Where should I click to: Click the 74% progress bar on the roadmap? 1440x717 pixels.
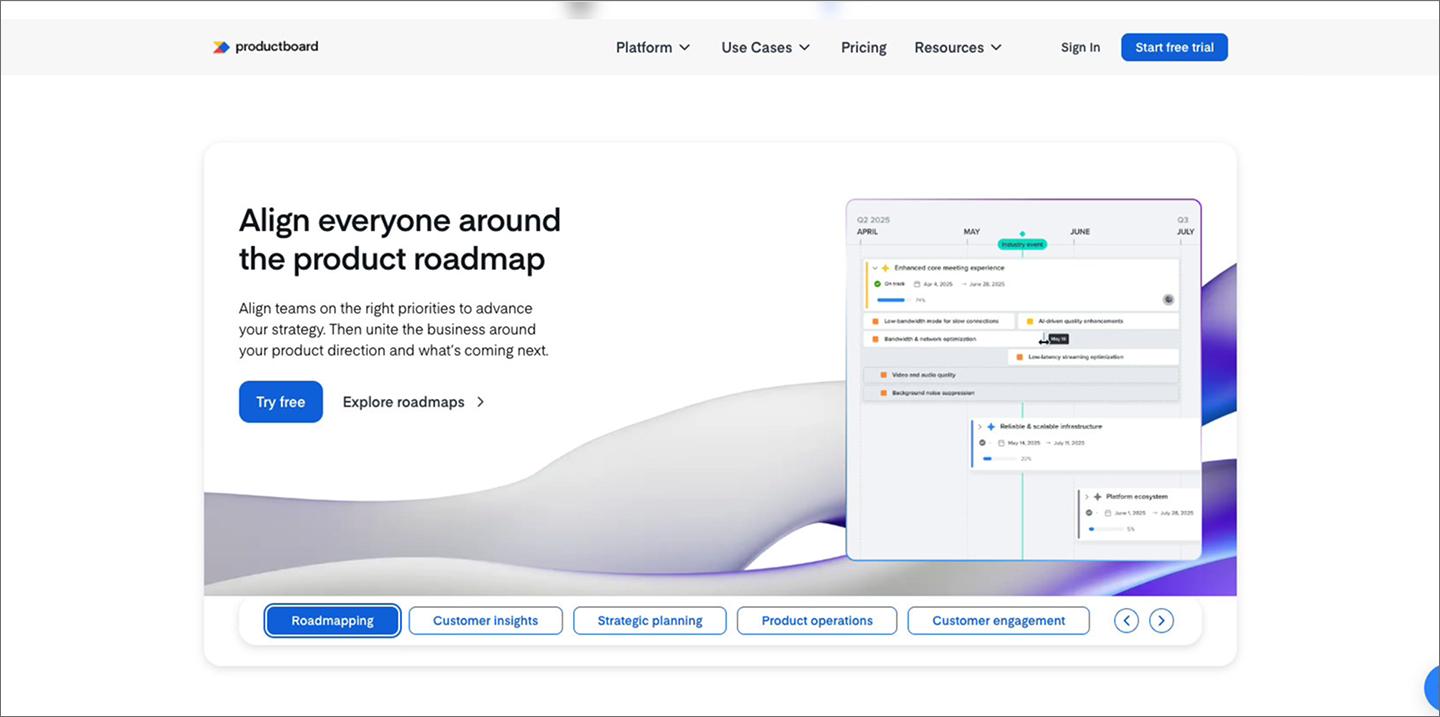point(891,298)
